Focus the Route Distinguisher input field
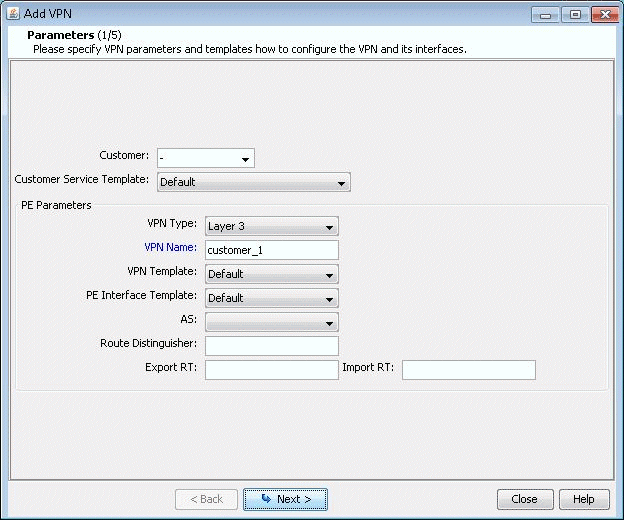 pyautogui.click(x=271, y=346)
